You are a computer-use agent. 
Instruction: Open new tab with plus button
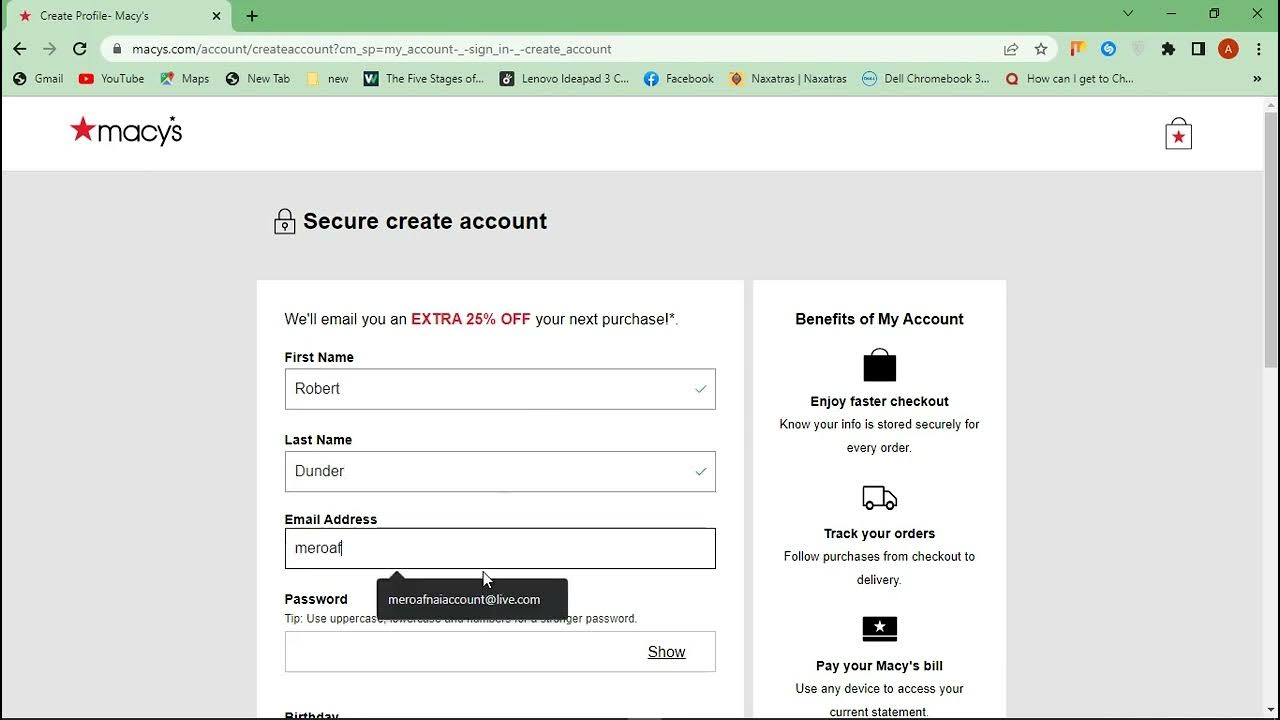pyautogui.click(x=252, y=16)
